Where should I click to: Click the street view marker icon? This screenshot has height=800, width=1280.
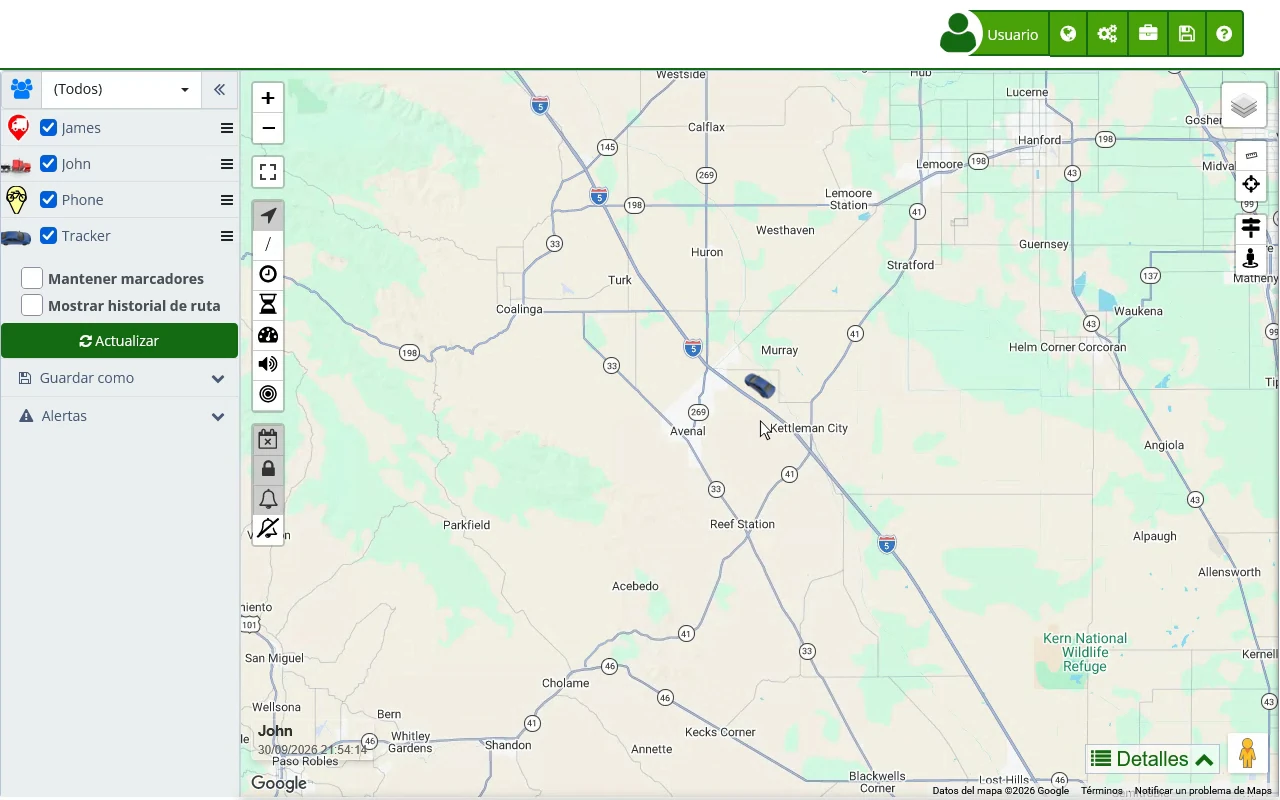point(1251,258)
